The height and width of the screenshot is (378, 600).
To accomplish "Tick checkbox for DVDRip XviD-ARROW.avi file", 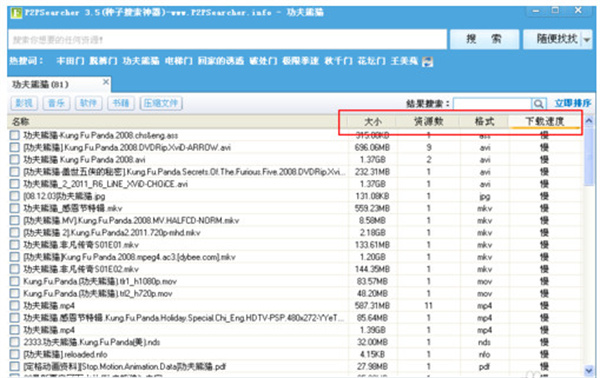I will pyautogui.click(x=15, y=147).
